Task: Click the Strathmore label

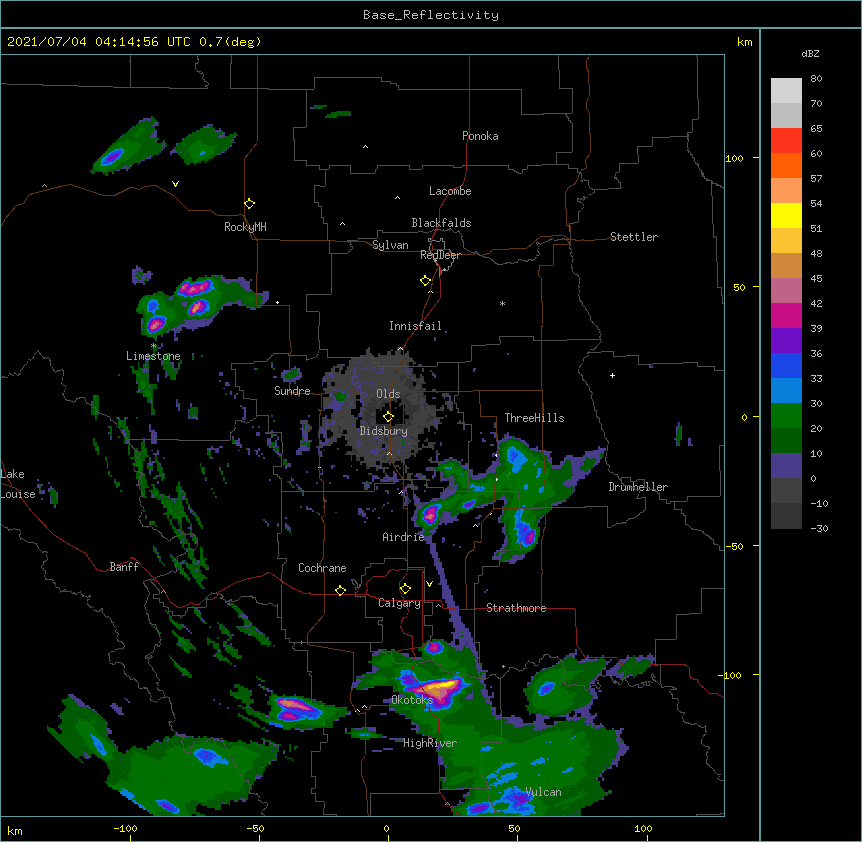Action: point(516,608)
